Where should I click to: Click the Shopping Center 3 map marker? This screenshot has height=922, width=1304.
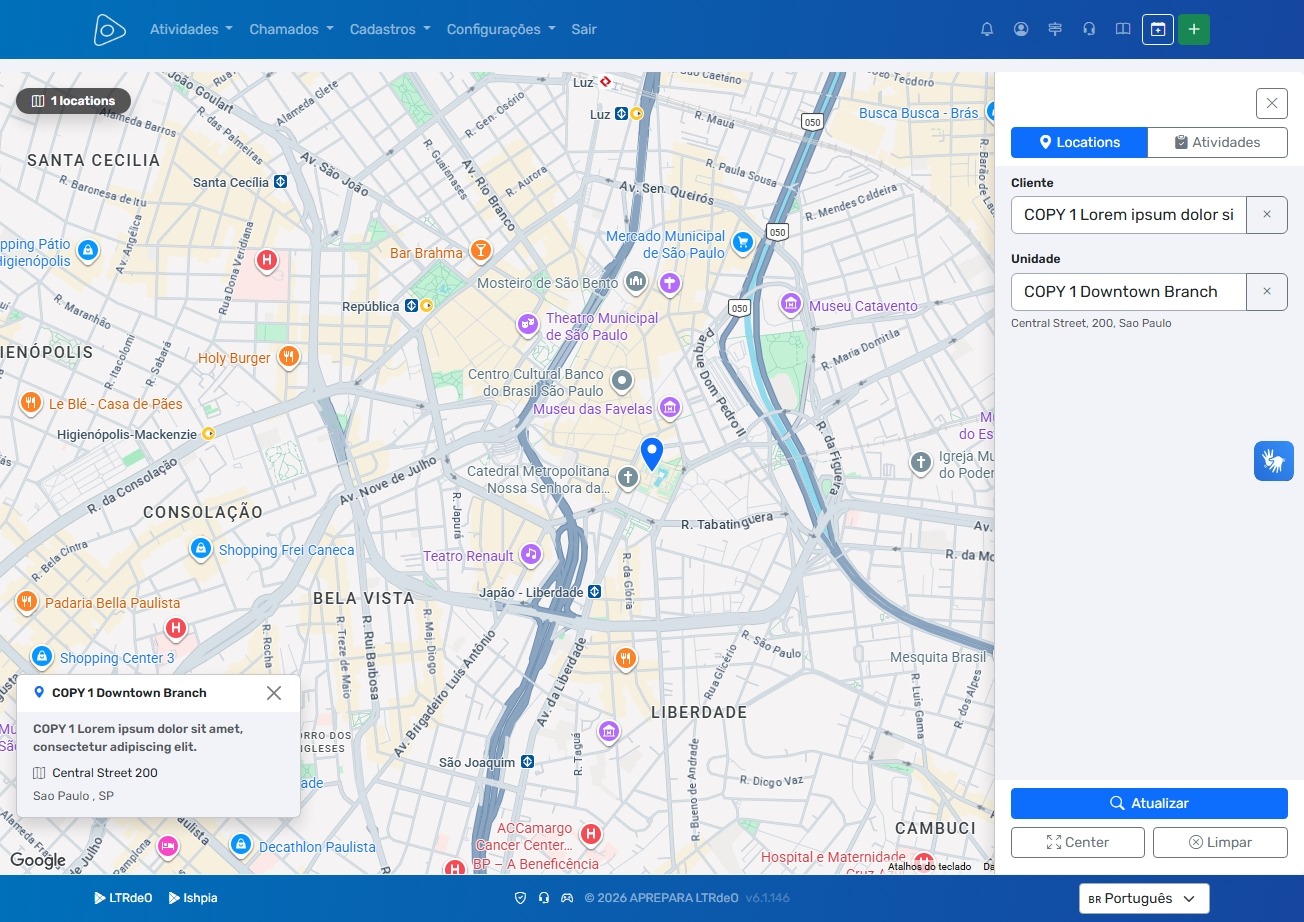pyautogui.click(x=42, y=656)
